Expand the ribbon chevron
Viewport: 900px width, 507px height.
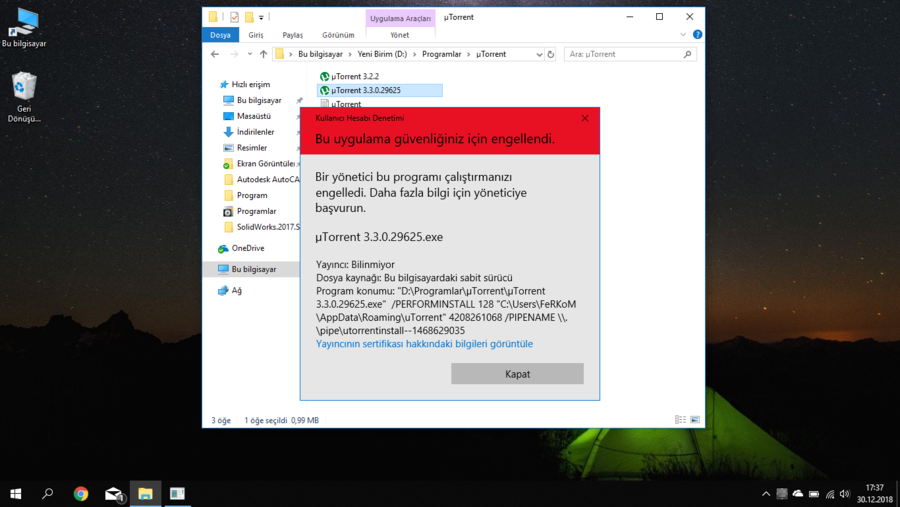(x=683, y=34)
